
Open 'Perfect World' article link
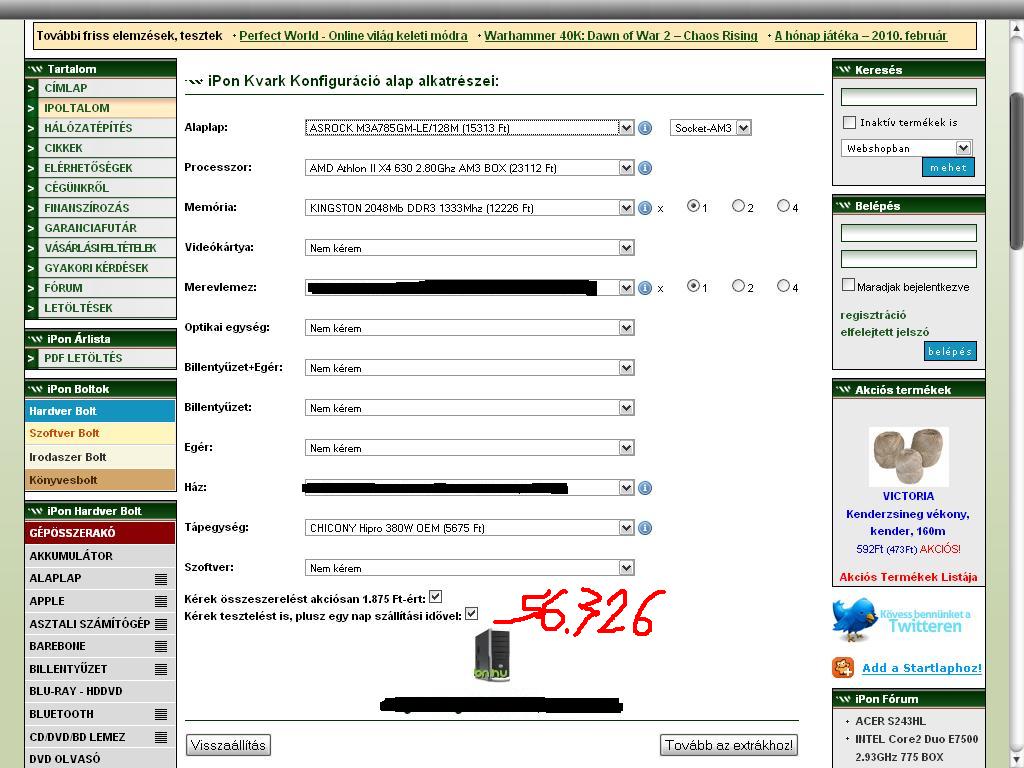(353, 36)
